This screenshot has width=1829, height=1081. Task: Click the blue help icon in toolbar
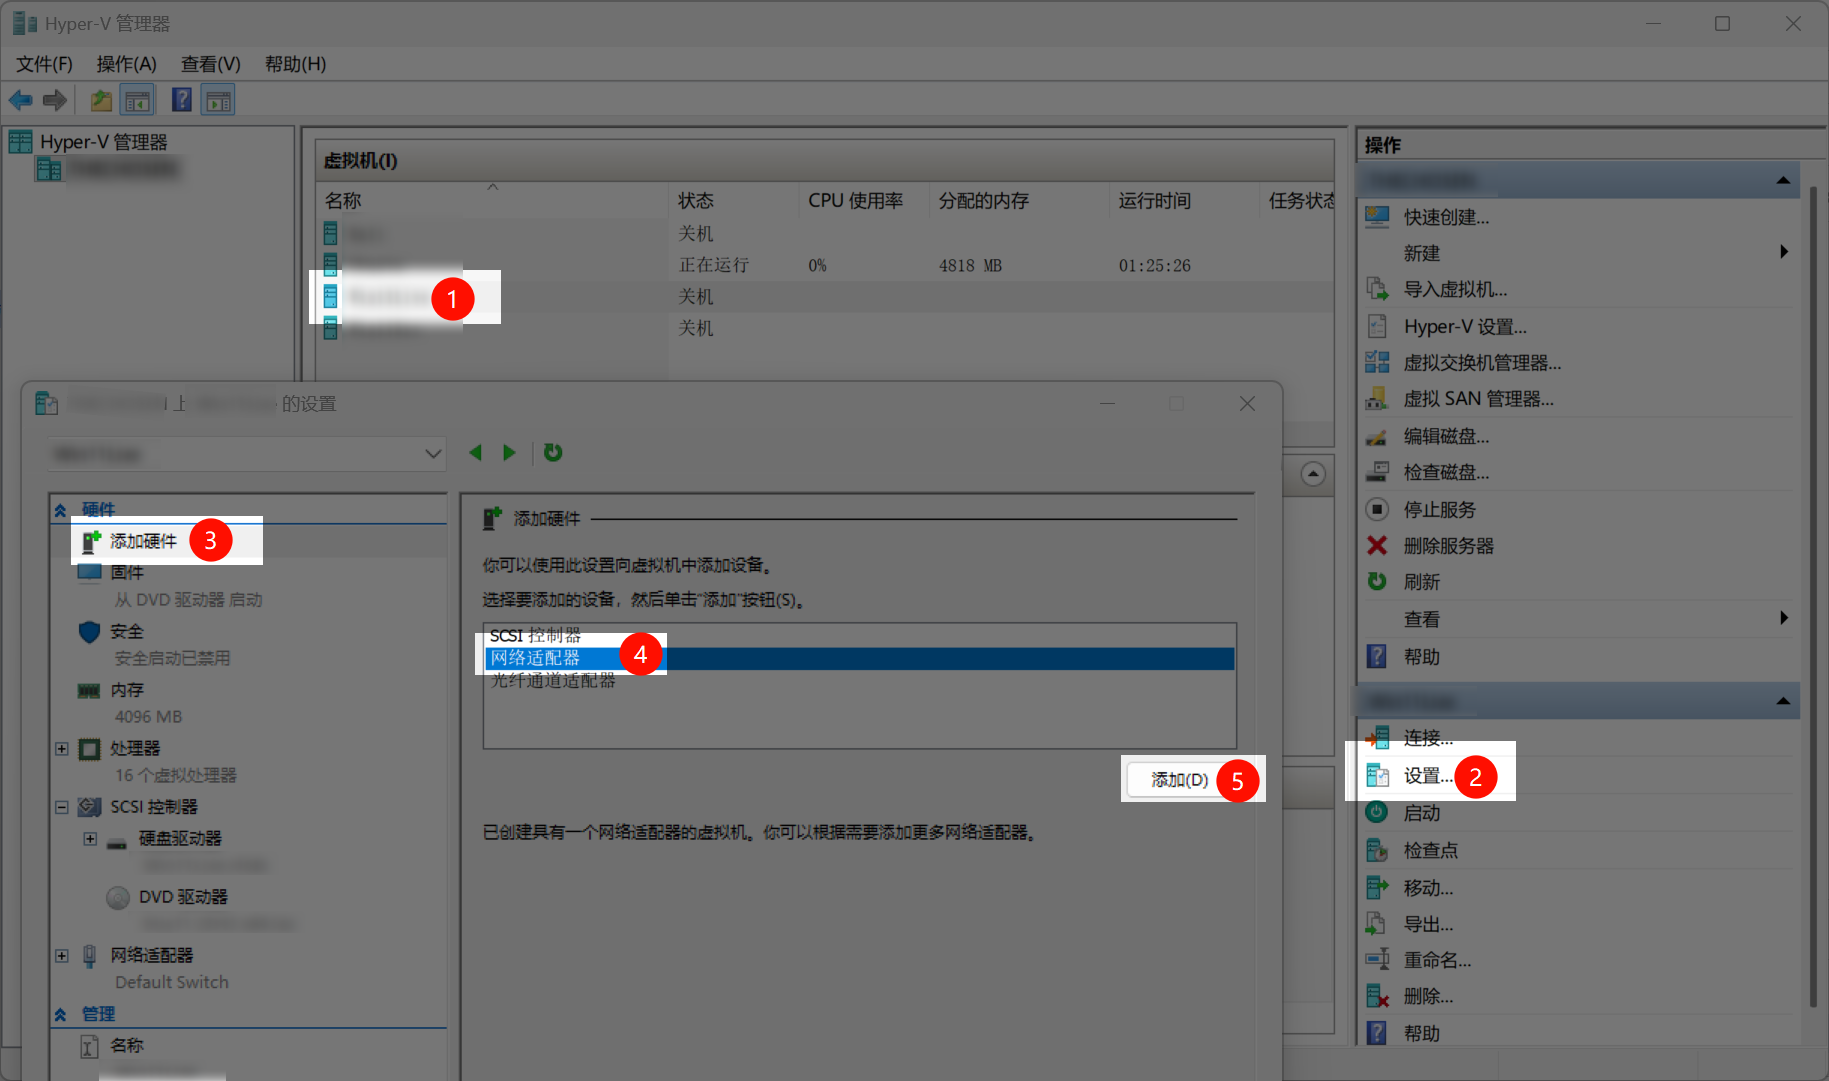point(181,100)
